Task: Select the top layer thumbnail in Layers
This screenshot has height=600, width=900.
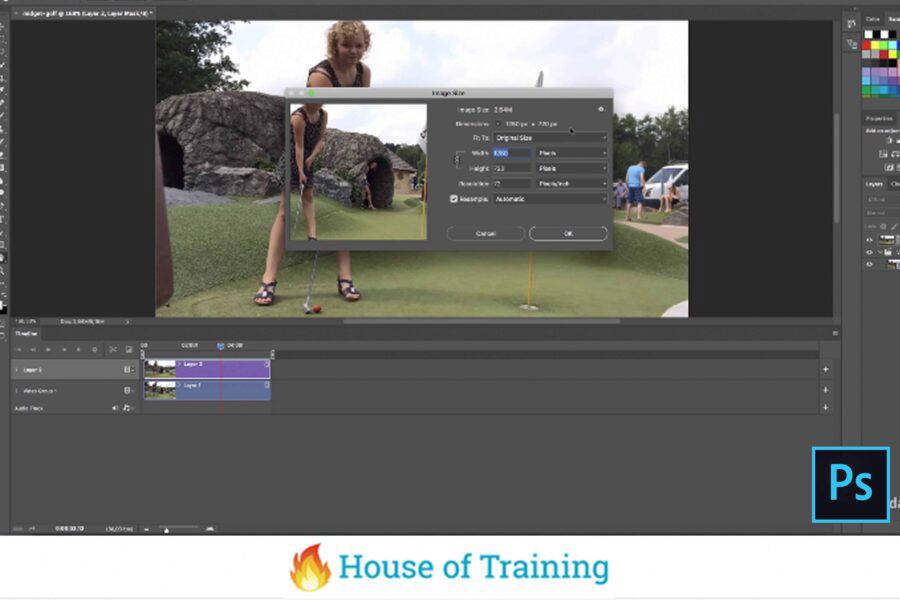Action: [887, 240]
